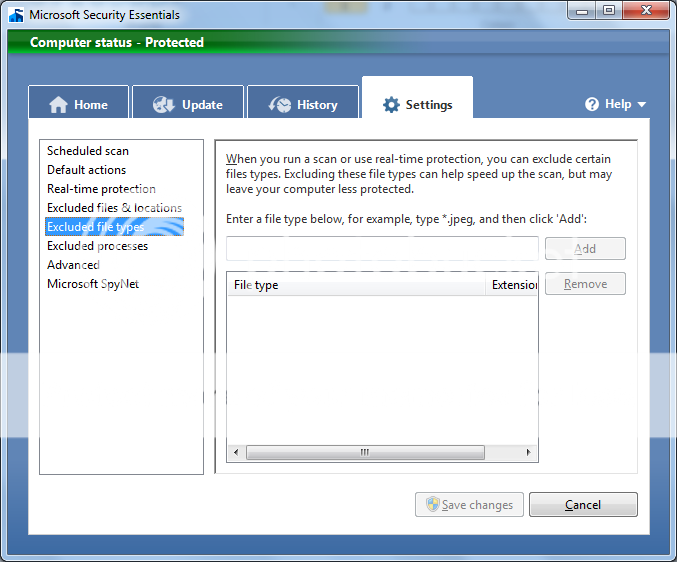This screenshot has width=677, height=562.
Task: Open Excluded processes settings
Action: point(97,246)
